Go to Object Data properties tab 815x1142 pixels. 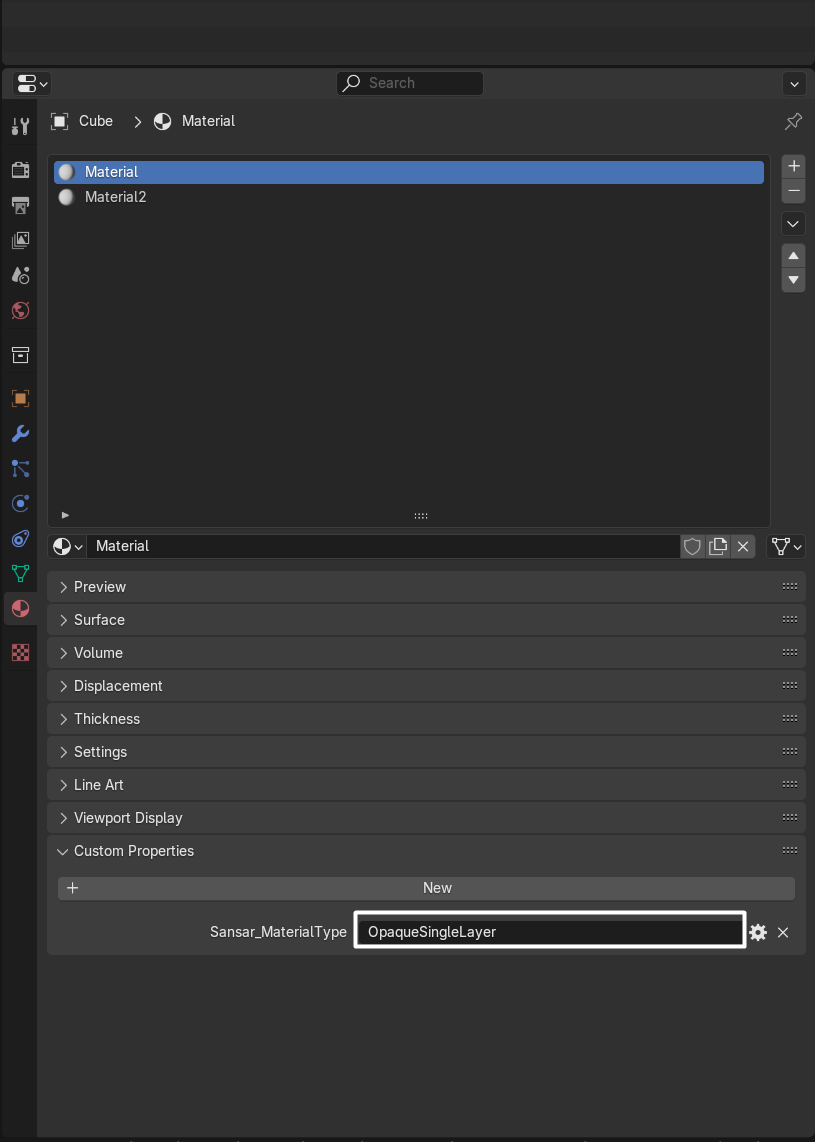pyautogui.click(x=20, y=573)
